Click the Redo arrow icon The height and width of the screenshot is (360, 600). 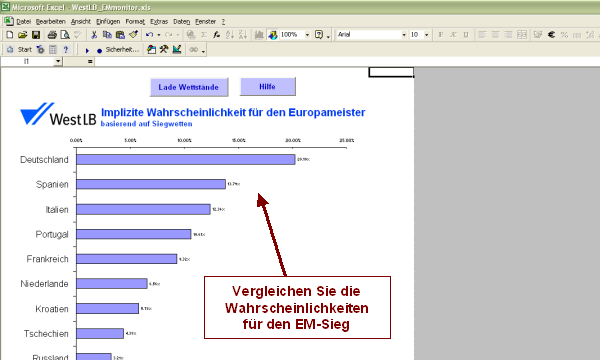[x=168, y=35]
